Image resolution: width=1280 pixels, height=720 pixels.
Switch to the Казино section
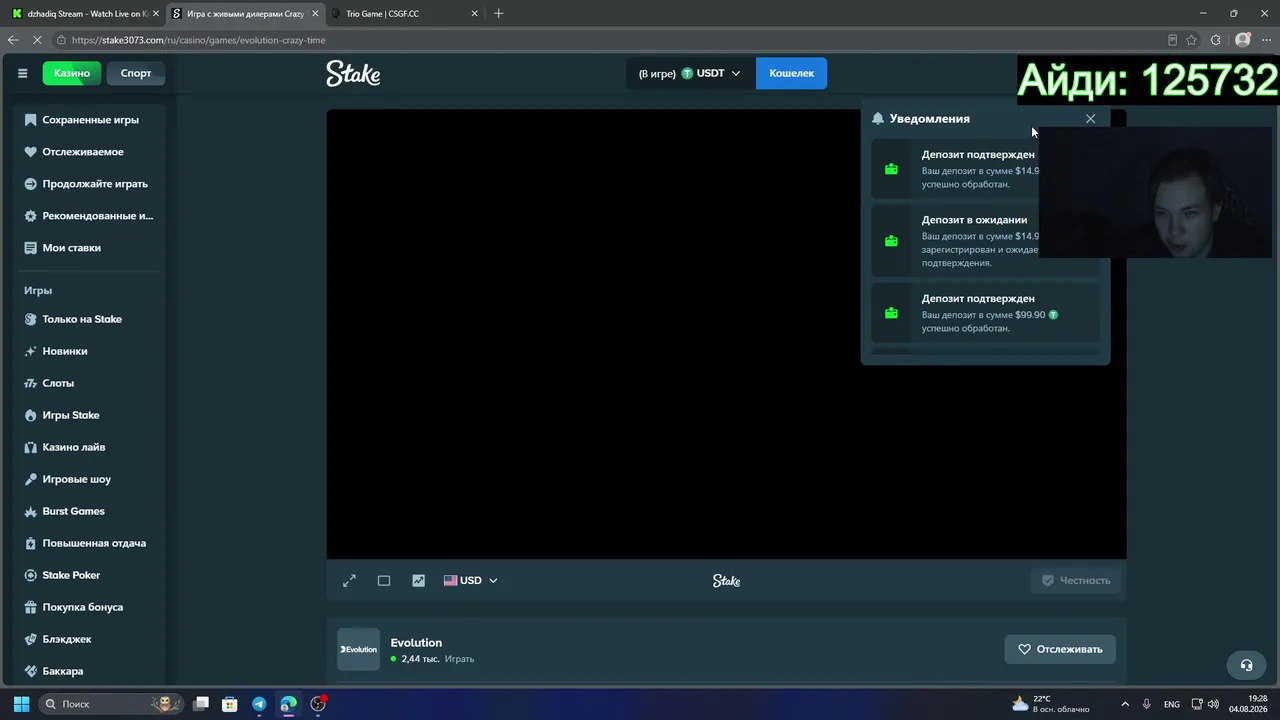72,73
